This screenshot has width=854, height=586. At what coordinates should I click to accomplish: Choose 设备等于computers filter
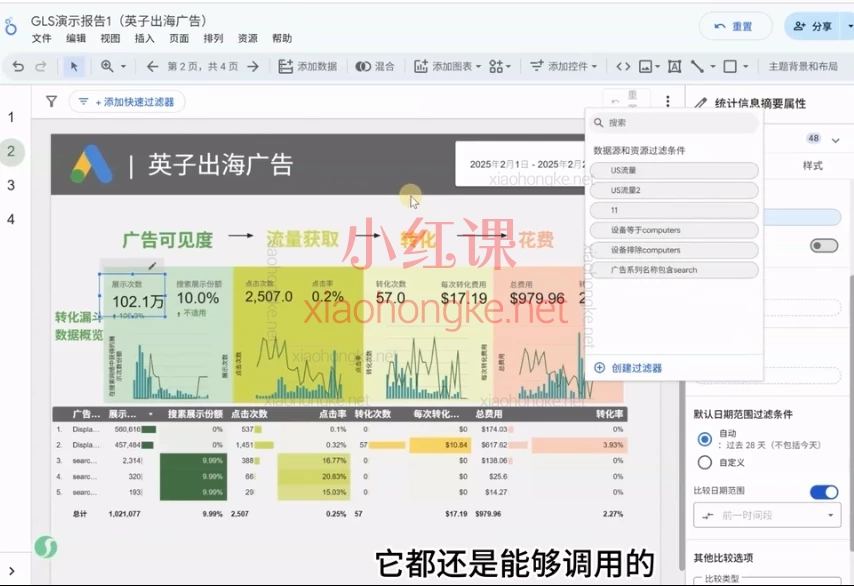(x=674, y=230)
